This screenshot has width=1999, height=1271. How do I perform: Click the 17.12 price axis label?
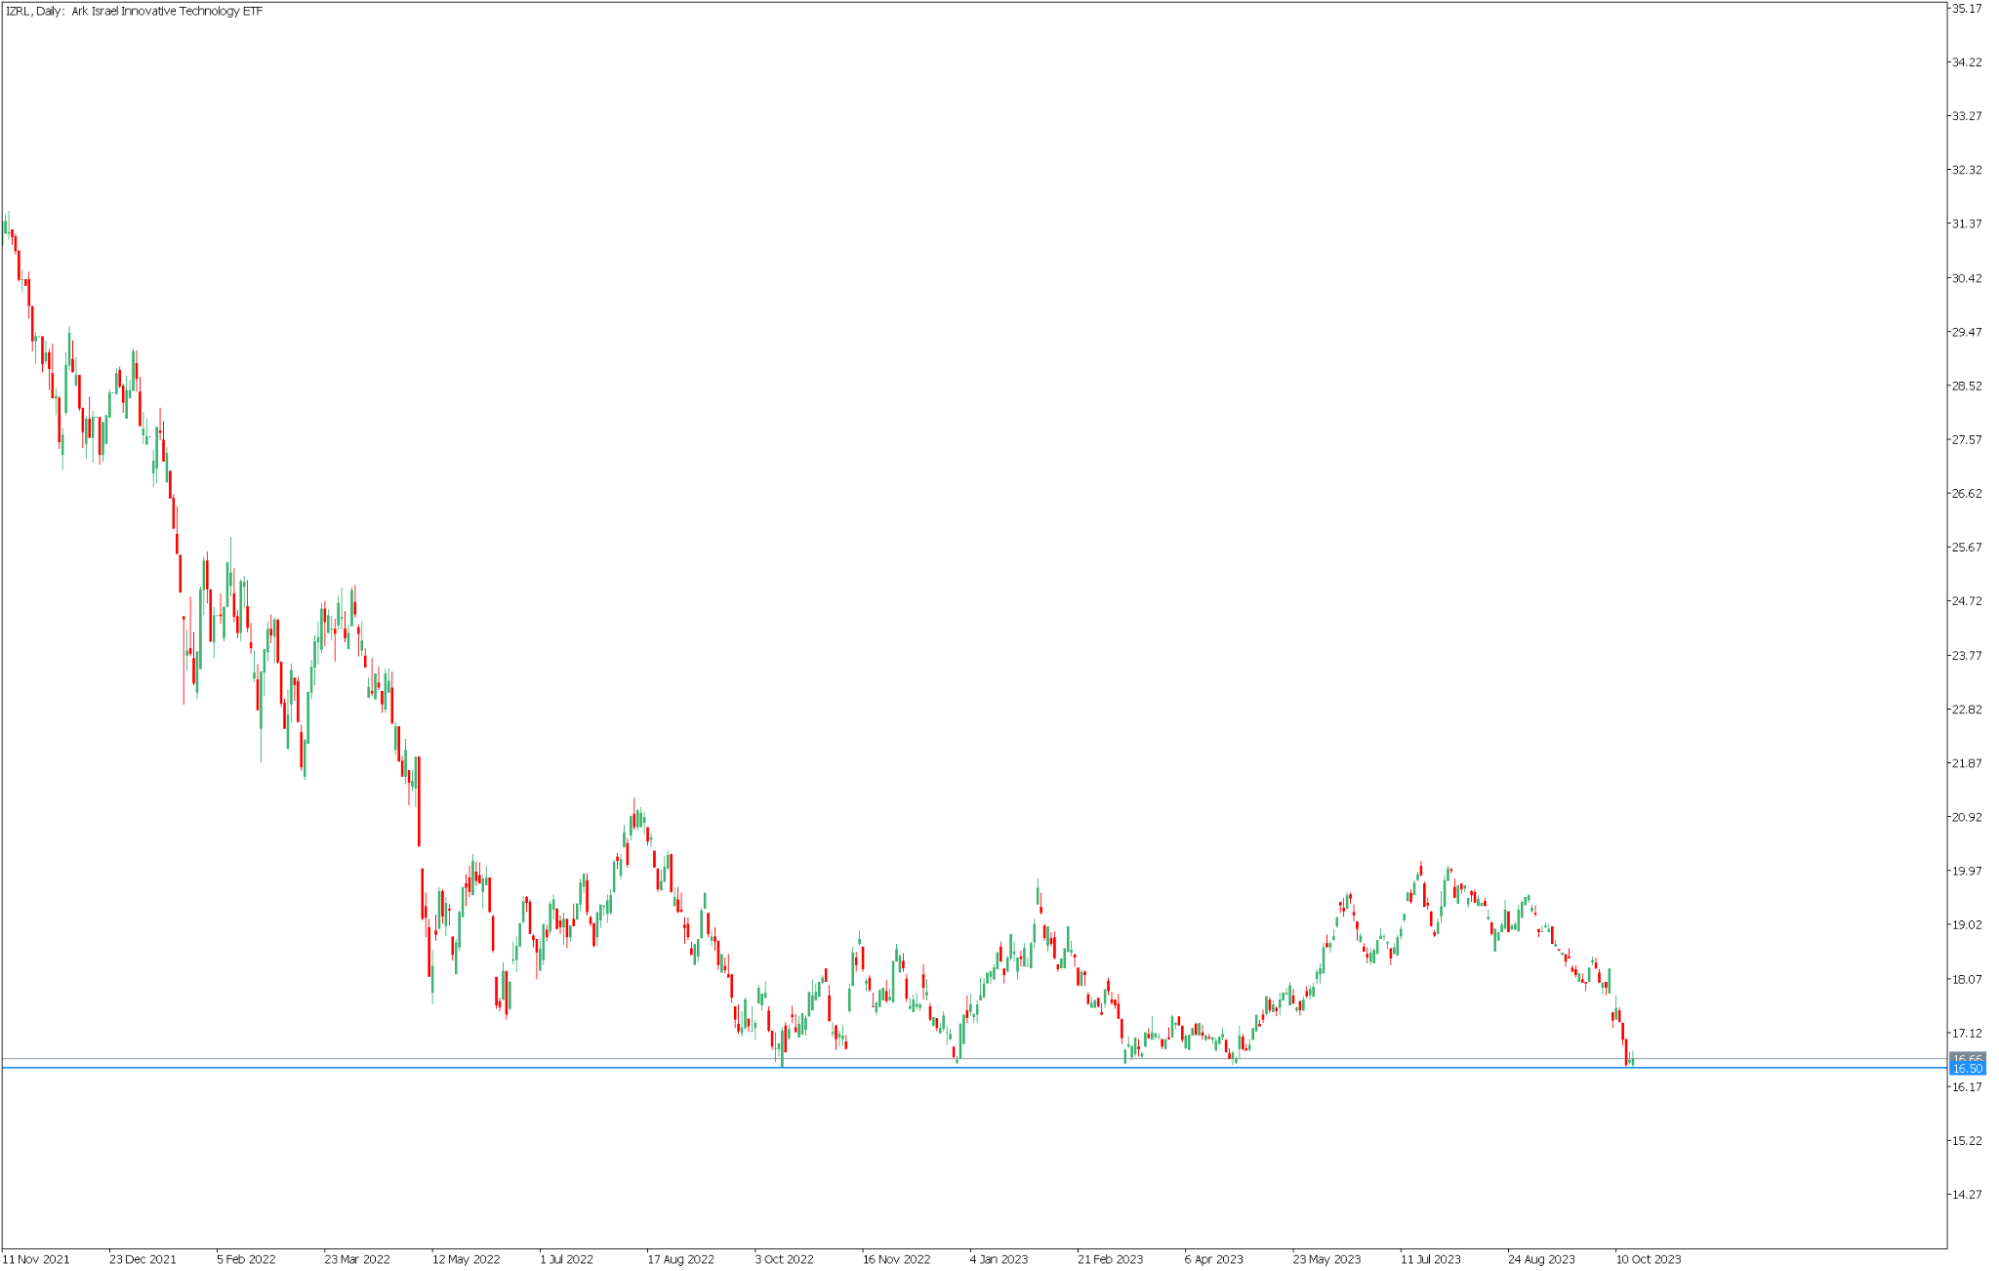pyautogui.click(x=1967, y=1033)
